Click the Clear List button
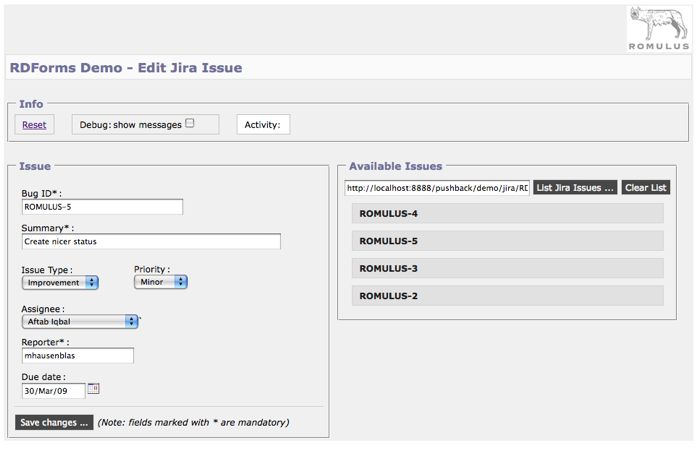 [x=645, y=188]
